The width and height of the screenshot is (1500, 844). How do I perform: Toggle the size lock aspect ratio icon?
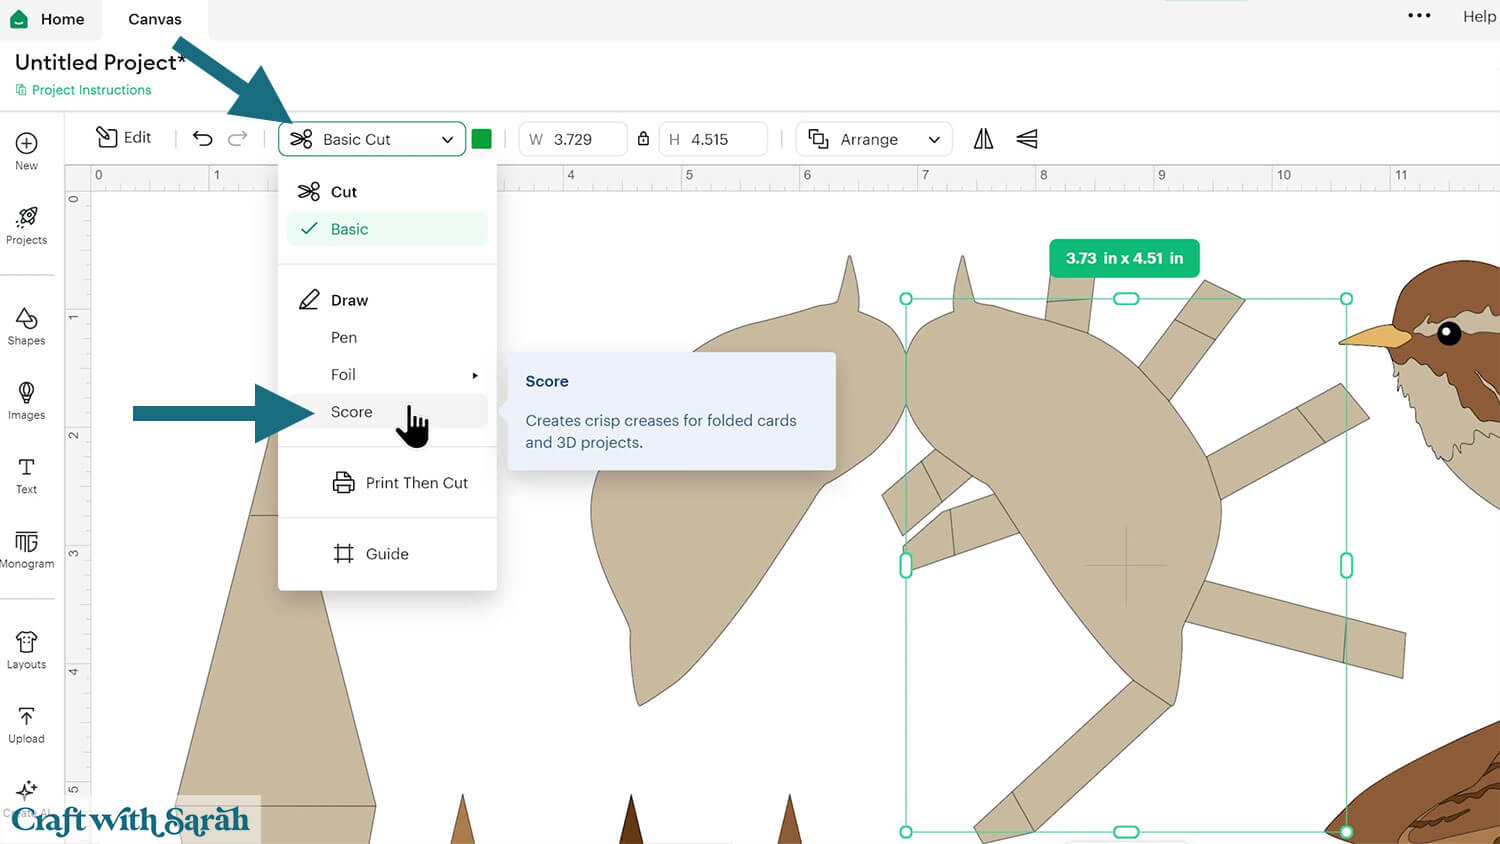pos(643,139)
